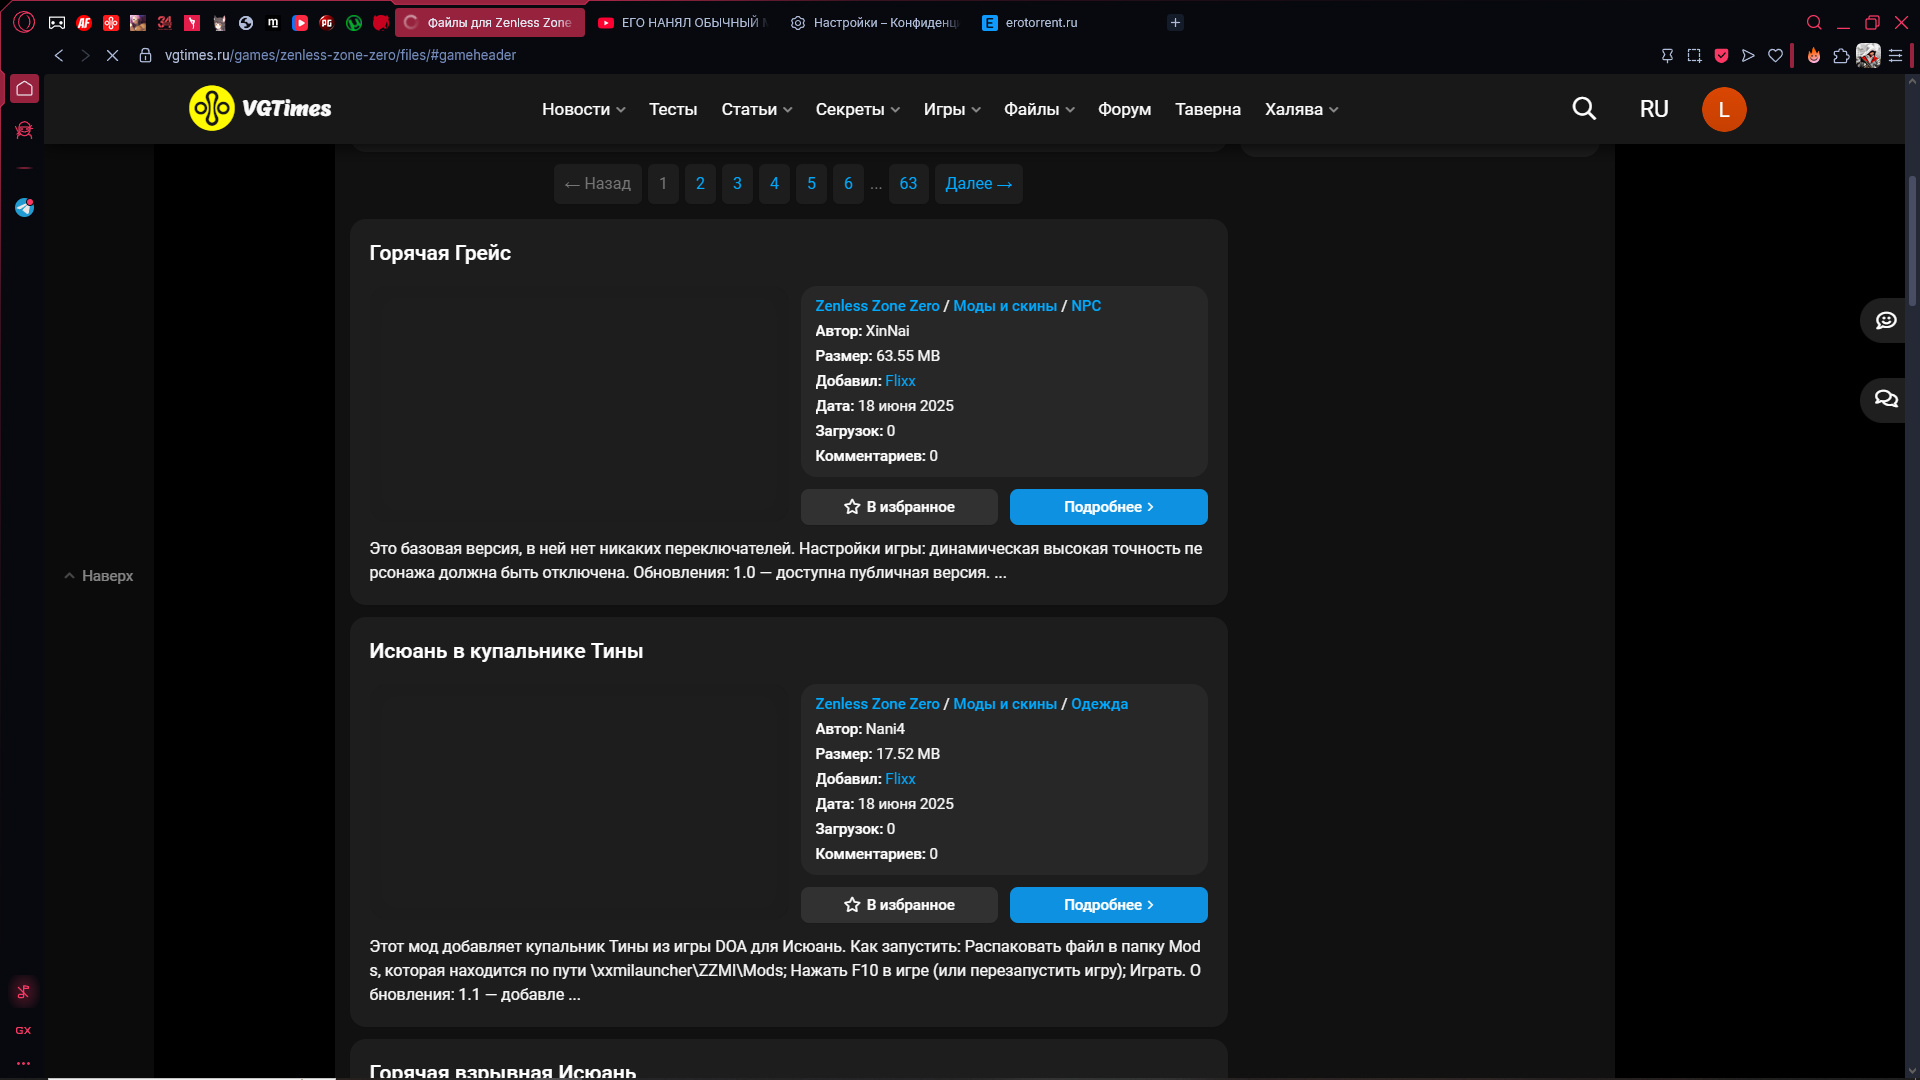Viewport: 1920px width, 1080px height.
Task: Open Telegram in the Opera sidebar
Action: point(24,208)
